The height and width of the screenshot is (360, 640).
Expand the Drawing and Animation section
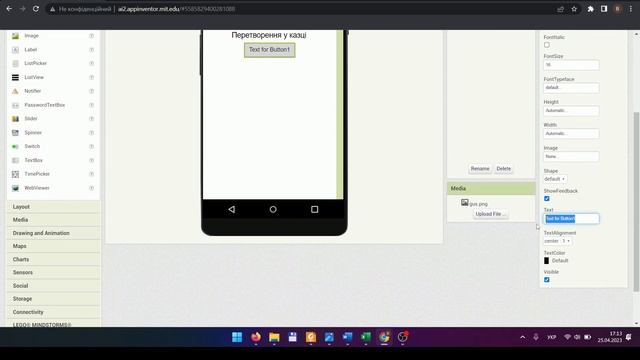(53, 233)
